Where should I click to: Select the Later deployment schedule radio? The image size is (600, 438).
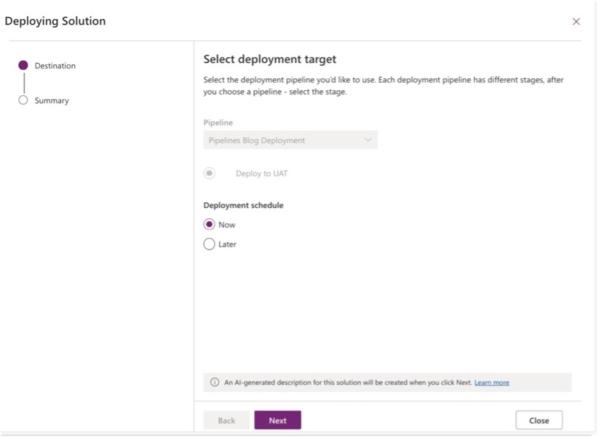click(209, 244)
